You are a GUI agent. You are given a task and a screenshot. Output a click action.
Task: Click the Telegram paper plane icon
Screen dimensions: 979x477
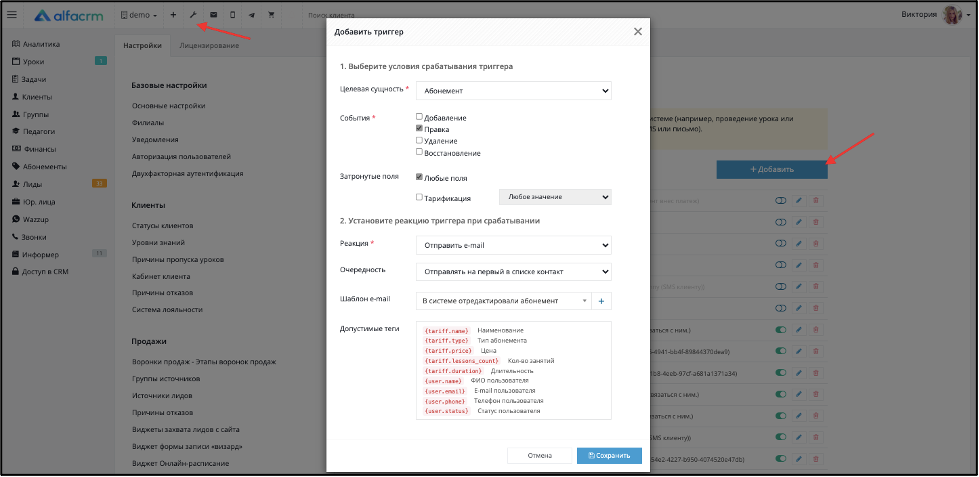coord(252,15)
